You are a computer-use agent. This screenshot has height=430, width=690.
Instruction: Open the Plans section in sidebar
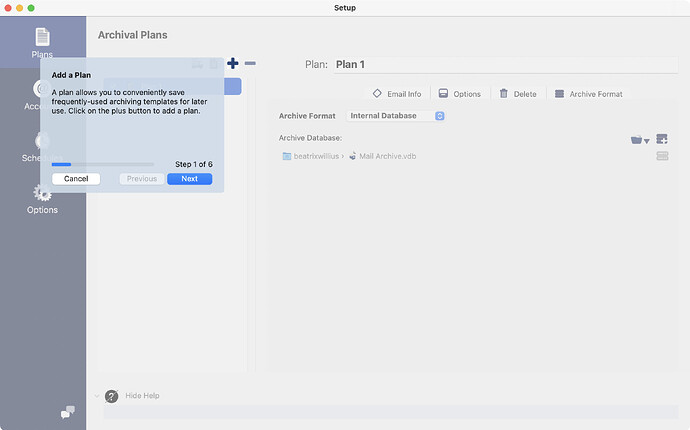pyautogui.click(x=43, y=43)
